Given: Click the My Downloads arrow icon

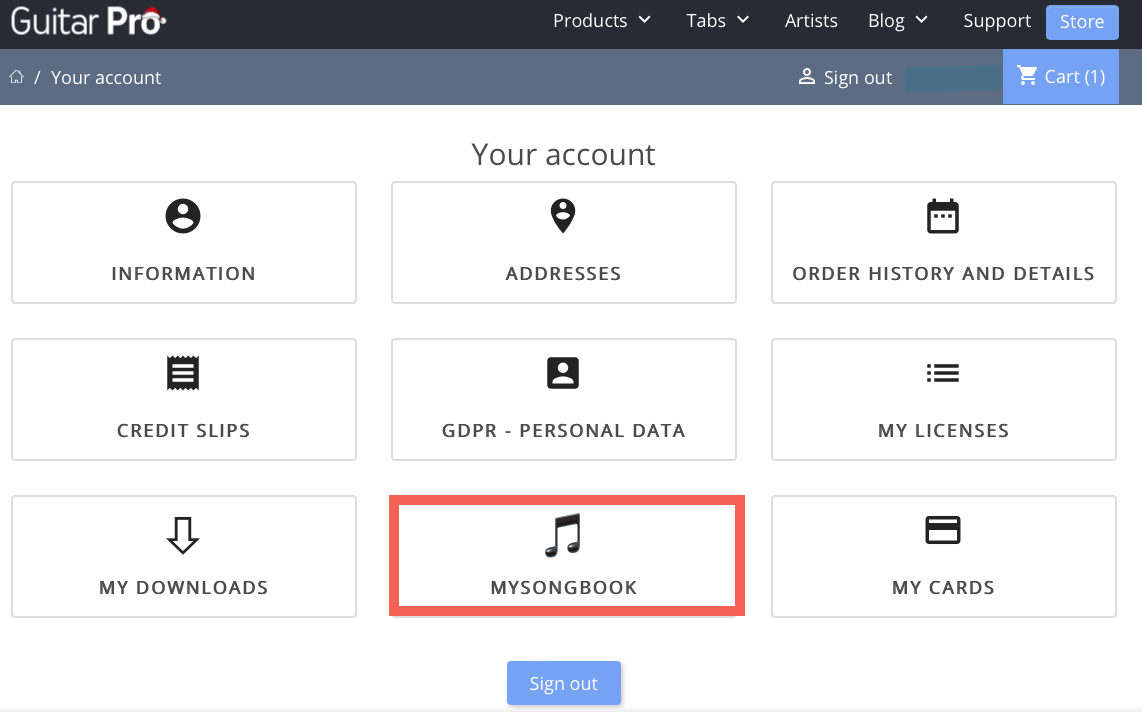Looking at the screenshot, I should click(183, 535).
